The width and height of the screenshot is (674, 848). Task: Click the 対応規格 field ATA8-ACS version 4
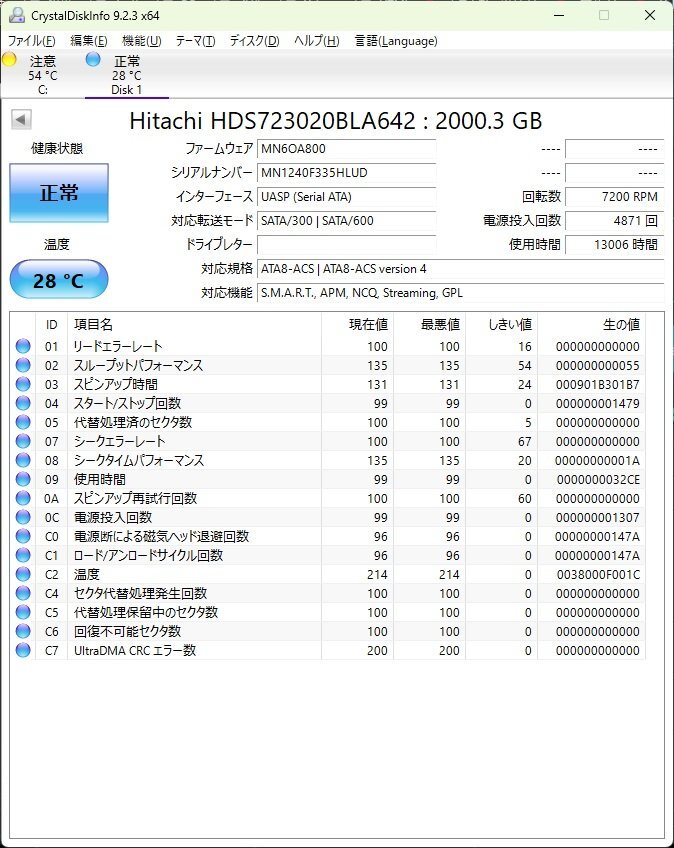coord(460,268)
